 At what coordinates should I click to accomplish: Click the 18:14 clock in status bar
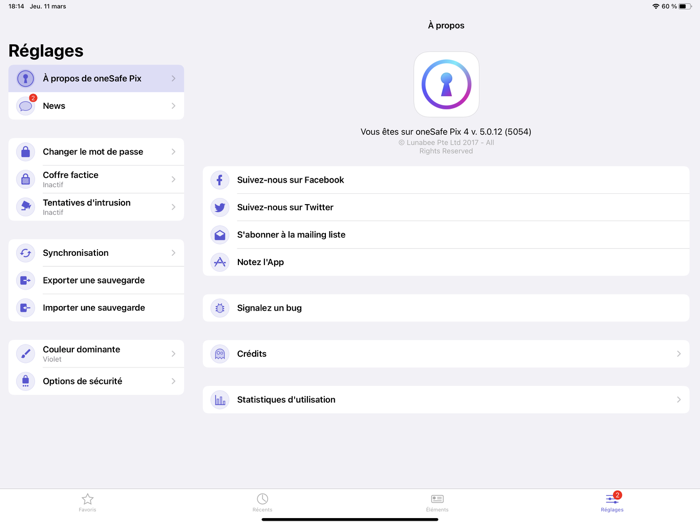[x=16, y=6]
